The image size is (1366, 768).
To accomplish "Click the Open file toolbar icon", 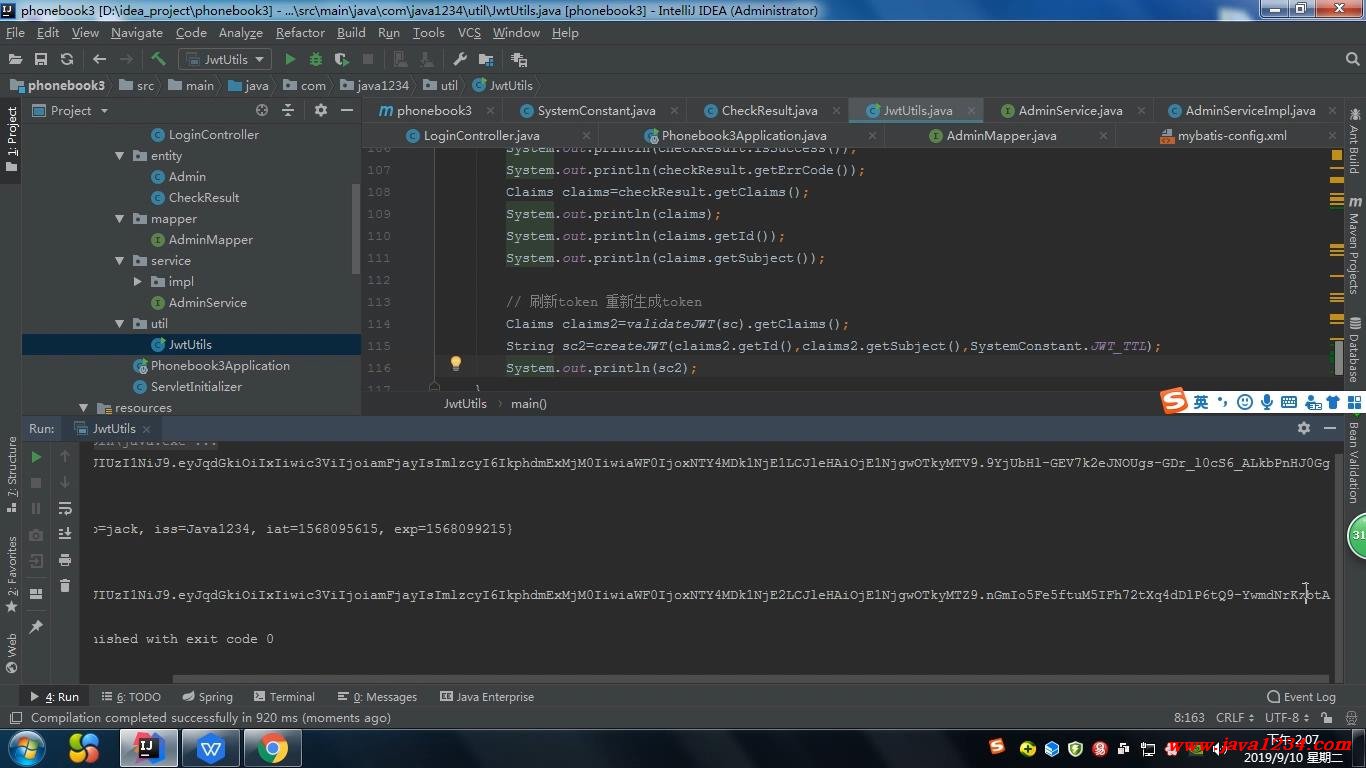I will [x=15, y=59].
